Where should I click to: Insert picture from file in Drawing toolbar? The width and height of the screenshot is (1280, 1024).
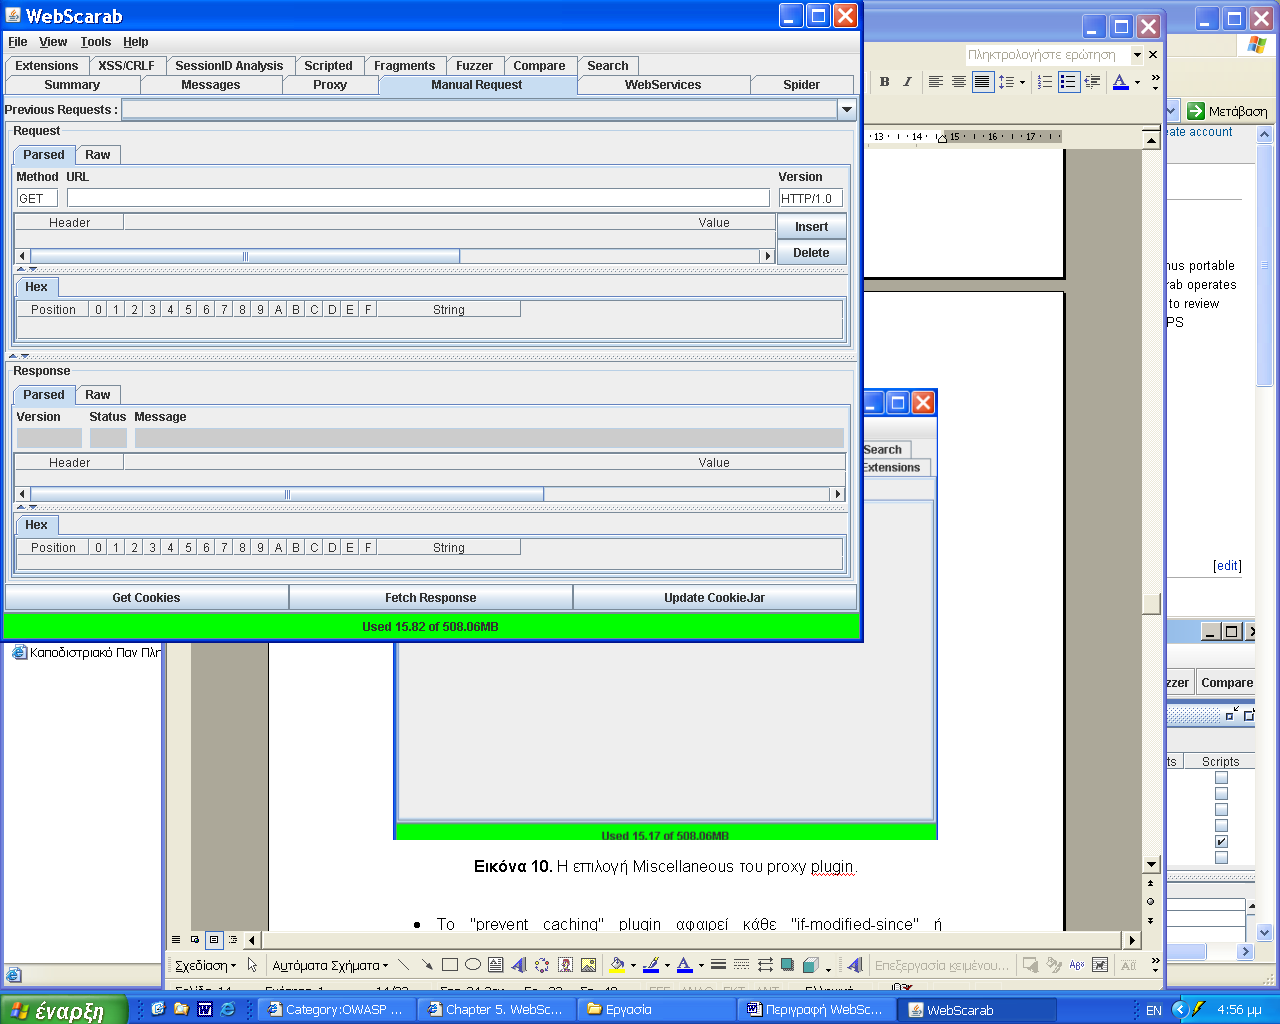click(x=588, y=965)
